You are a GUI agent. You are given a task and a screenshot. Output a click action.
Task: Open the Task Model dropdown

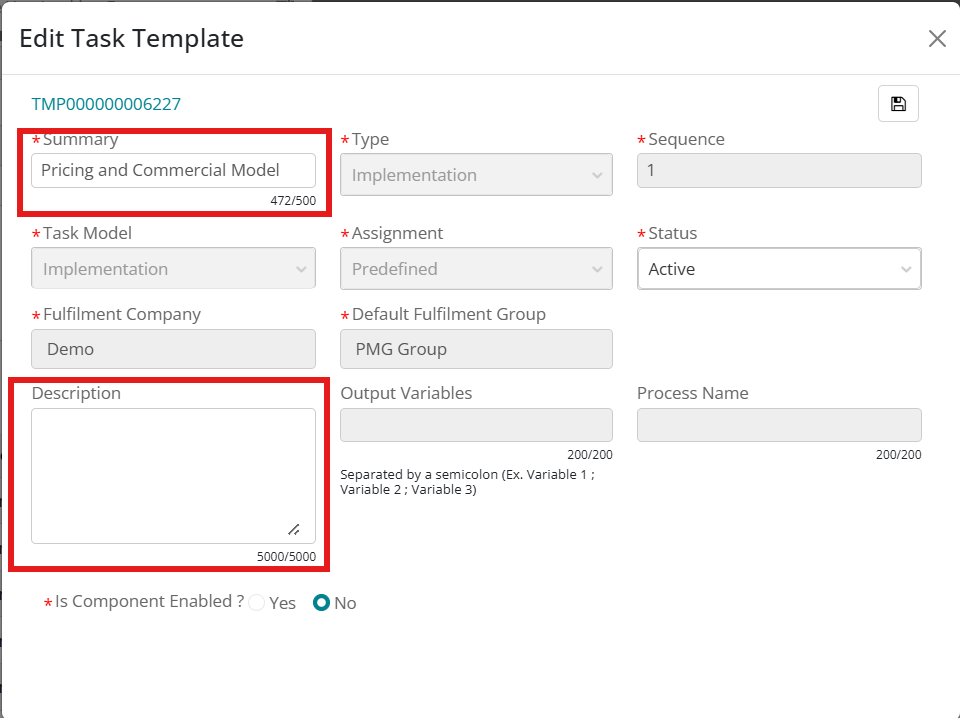(x=173, y=269)
